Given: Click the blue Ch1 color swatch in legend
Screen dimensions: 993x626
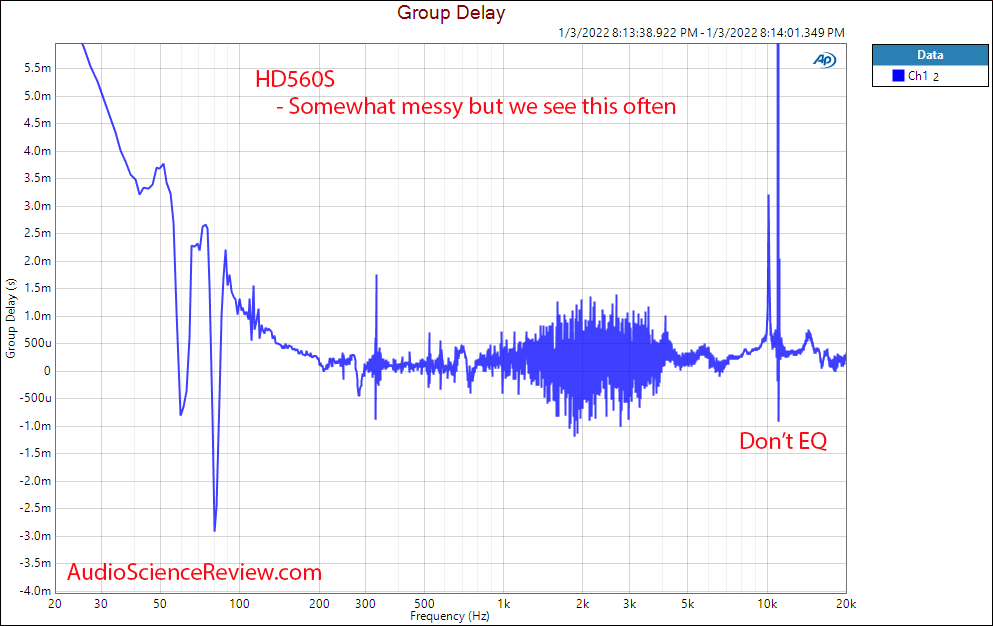Looking at the screenshot, I should [x=898, y=75].
